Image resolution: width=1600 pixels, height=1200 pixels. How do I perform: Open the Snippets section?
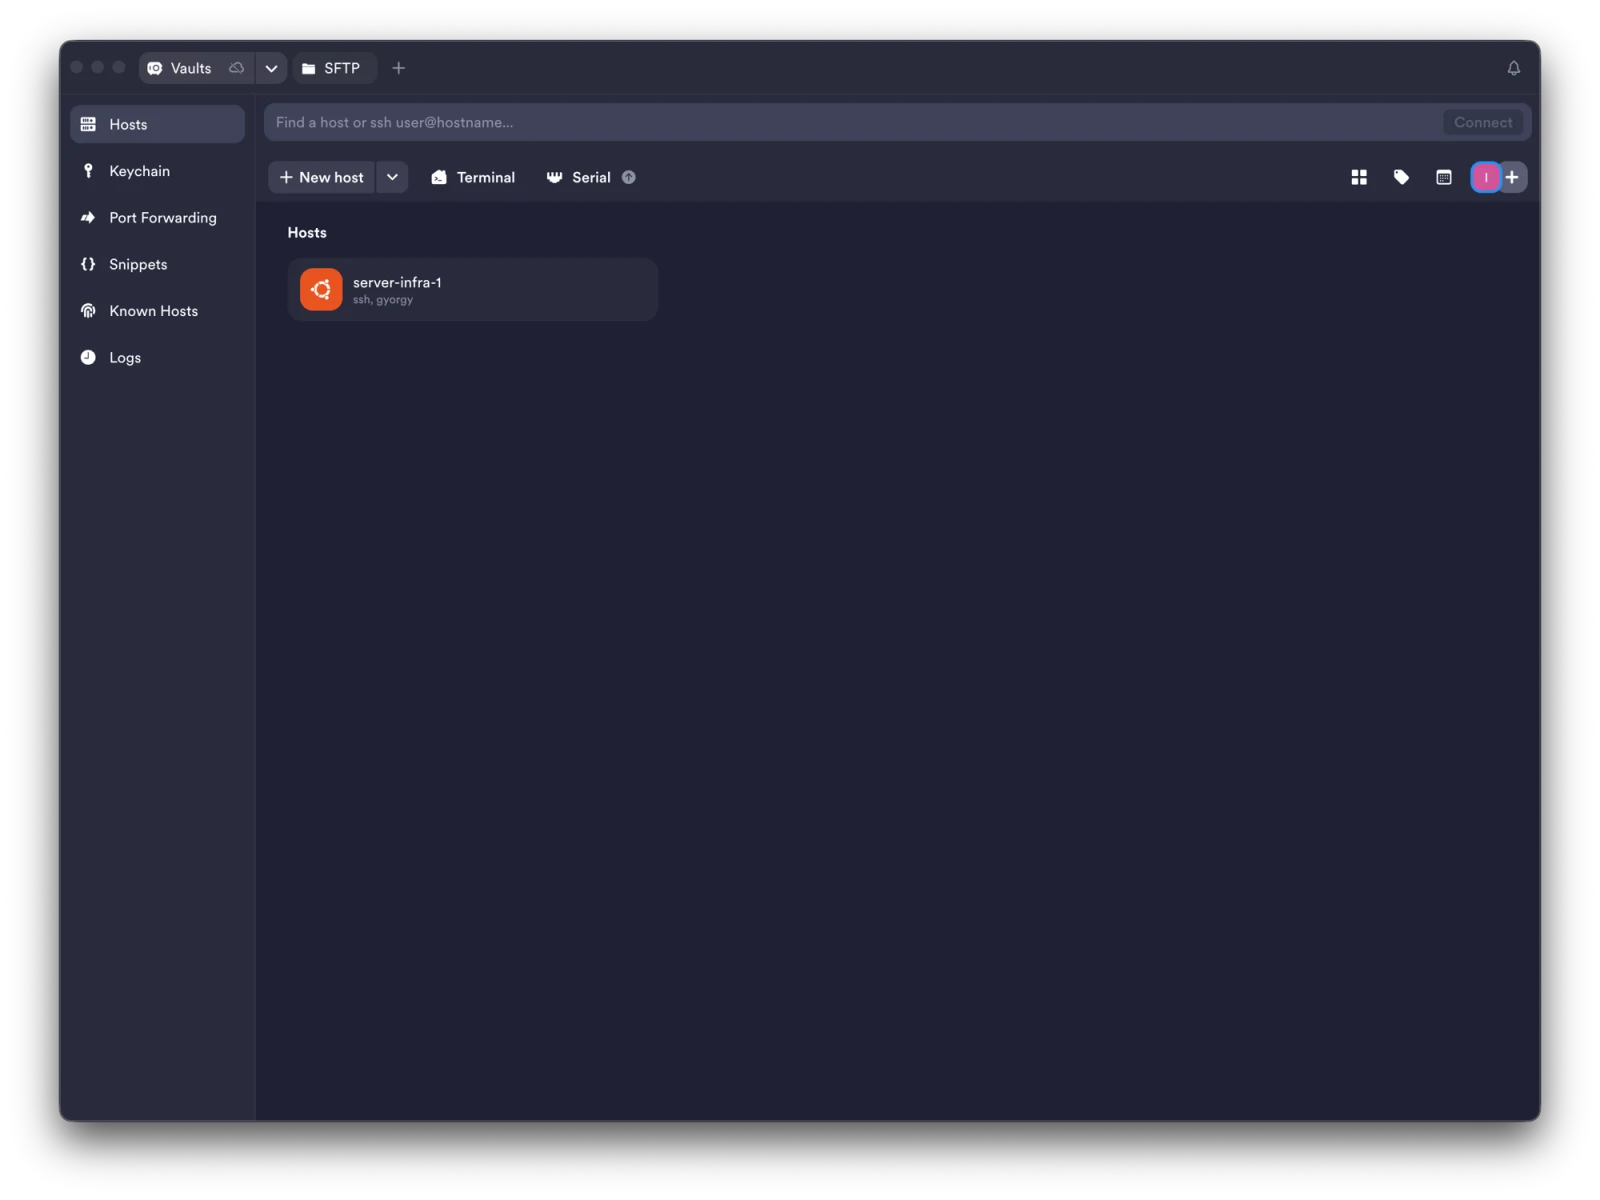coord(157,264)
